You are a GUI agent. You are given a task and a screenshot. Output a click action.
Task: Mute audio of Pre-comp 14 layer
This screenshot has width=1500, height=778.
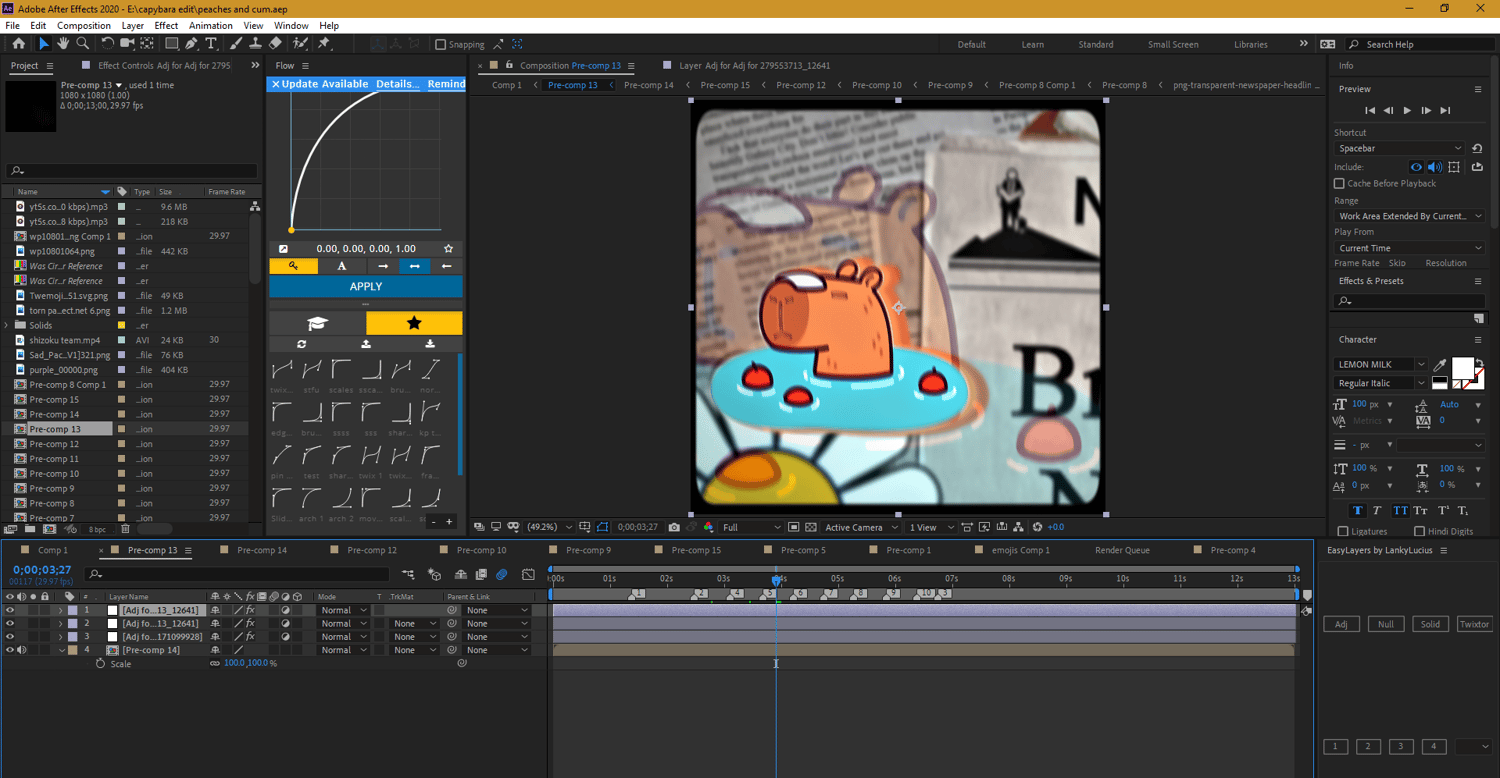click(x=21, y=650)
